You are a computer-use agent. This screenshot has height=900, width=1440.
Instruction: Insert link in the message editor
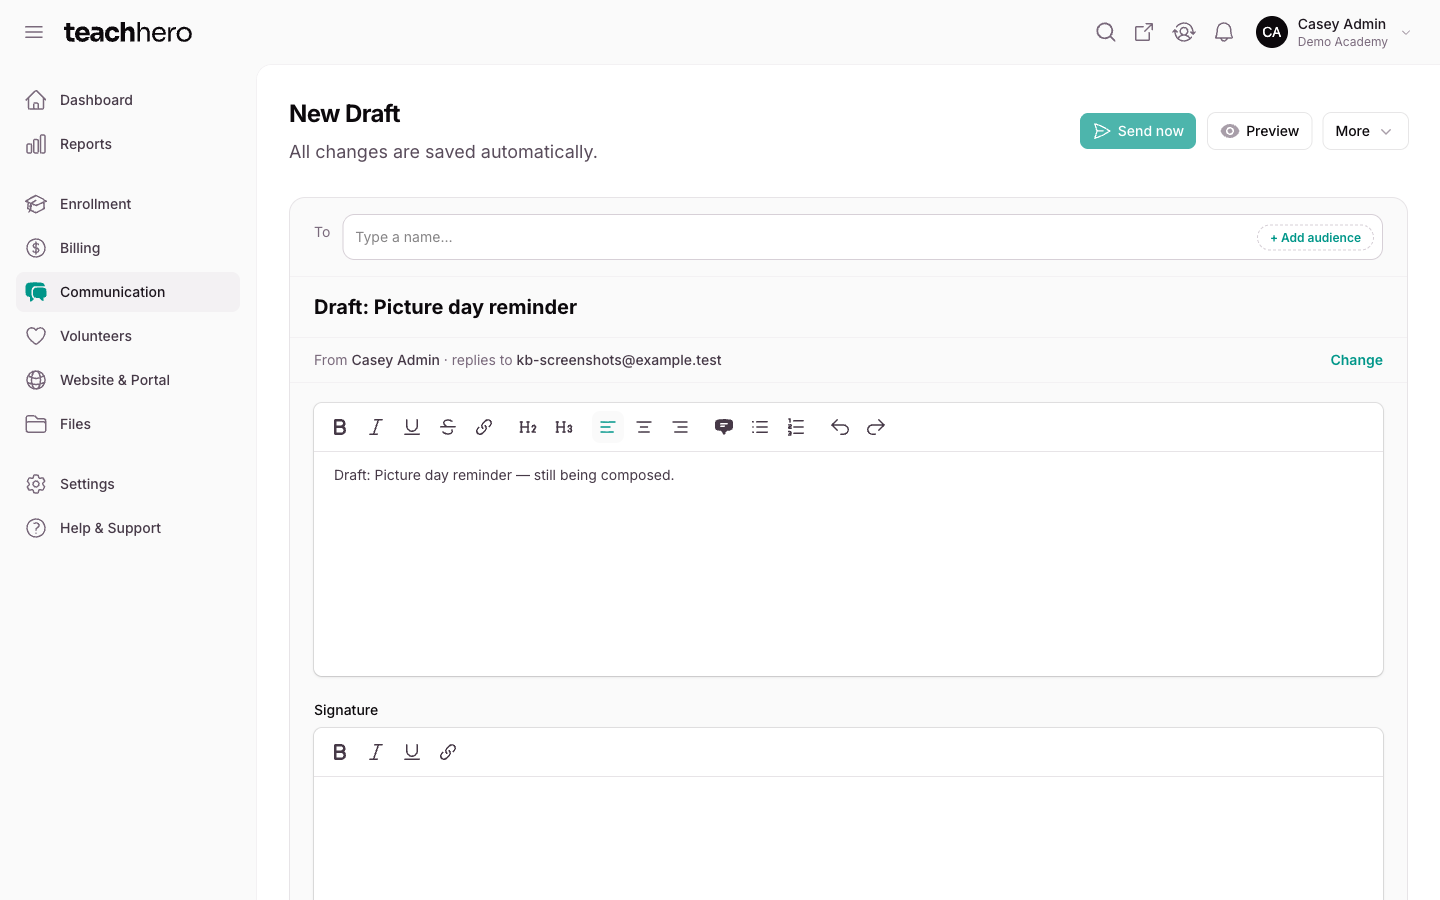[x=484, y=427]
